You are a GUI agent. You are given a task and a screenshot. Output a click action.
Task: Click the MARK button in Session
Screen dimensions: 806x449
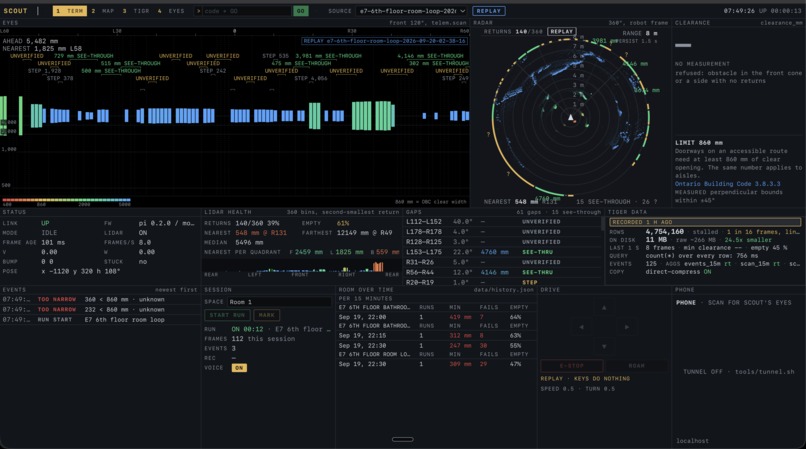(x=267, y=315)
